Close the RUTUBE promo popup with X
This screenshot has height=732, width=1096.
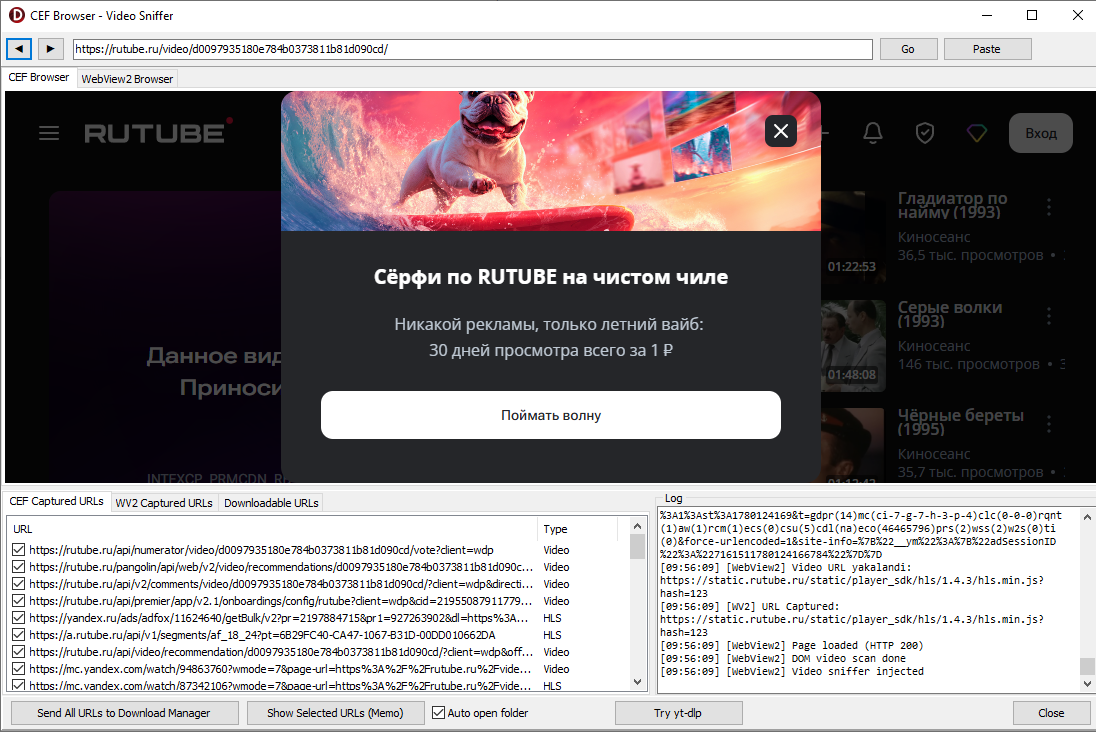click(781, 131)
